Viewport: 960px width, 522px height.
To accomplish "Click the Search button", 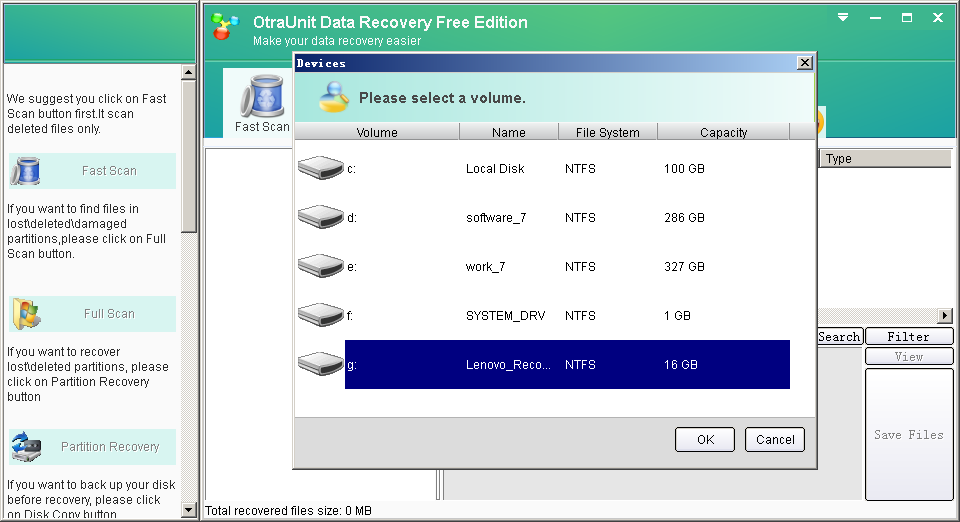I will coord(839,337).
